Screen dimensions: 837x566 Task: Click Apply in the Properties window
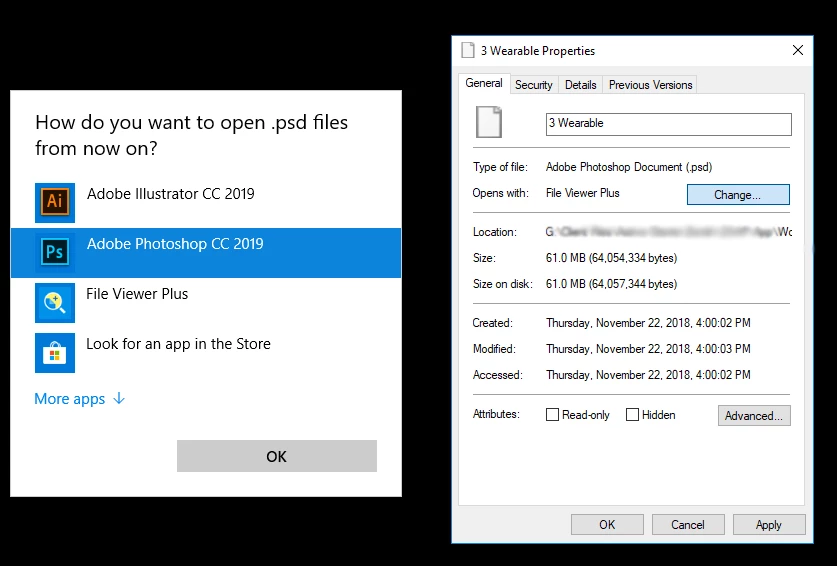(x=769, y=525)
